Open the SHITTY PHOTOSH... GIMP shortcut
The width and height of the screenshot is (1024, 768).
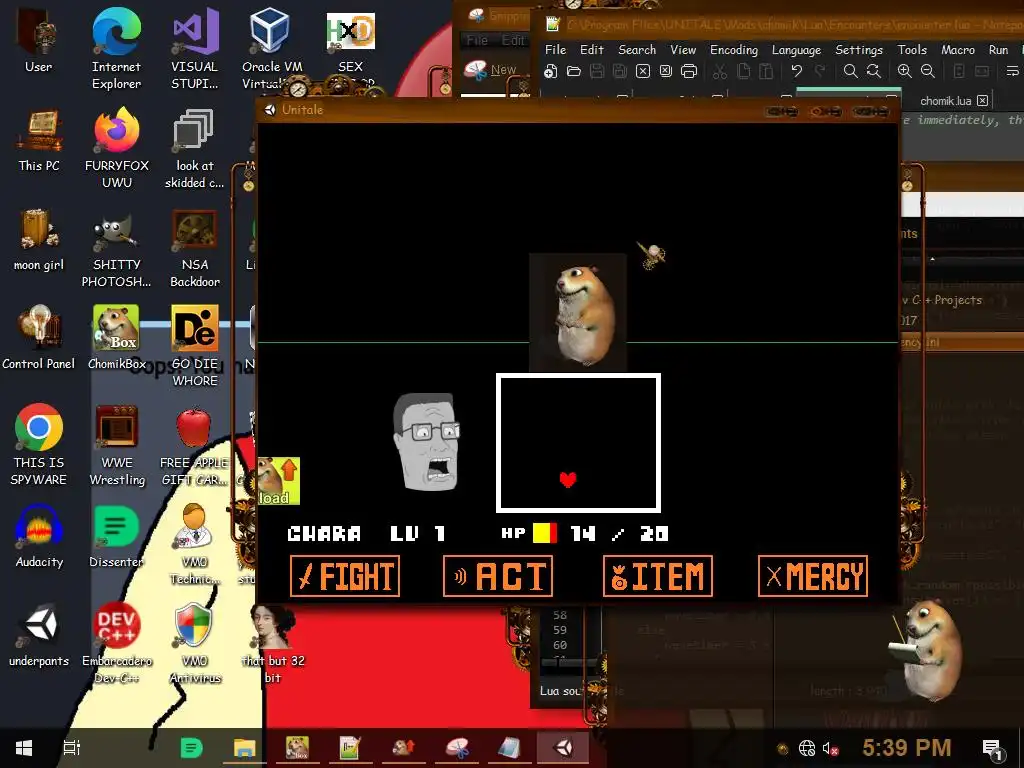click(x=116, y=248)
